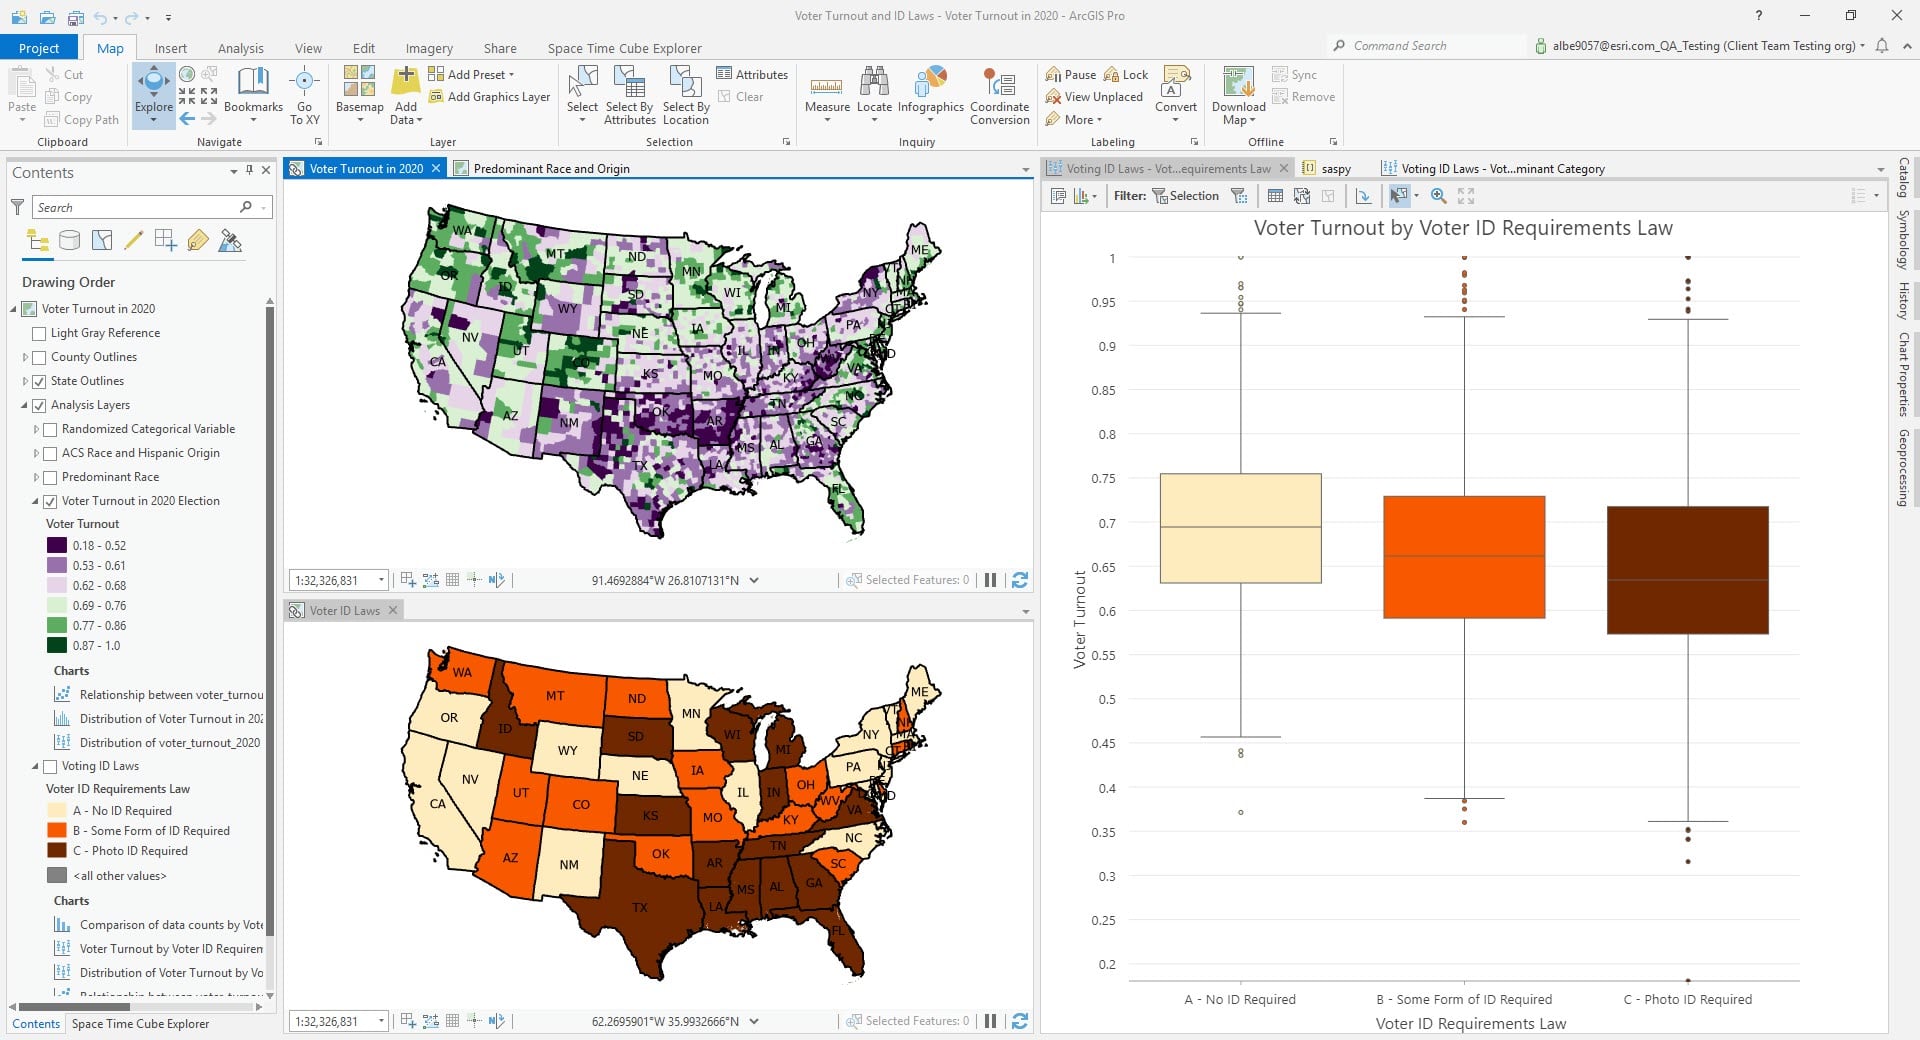Open the map scale dropdown

[x=380, y=580]
